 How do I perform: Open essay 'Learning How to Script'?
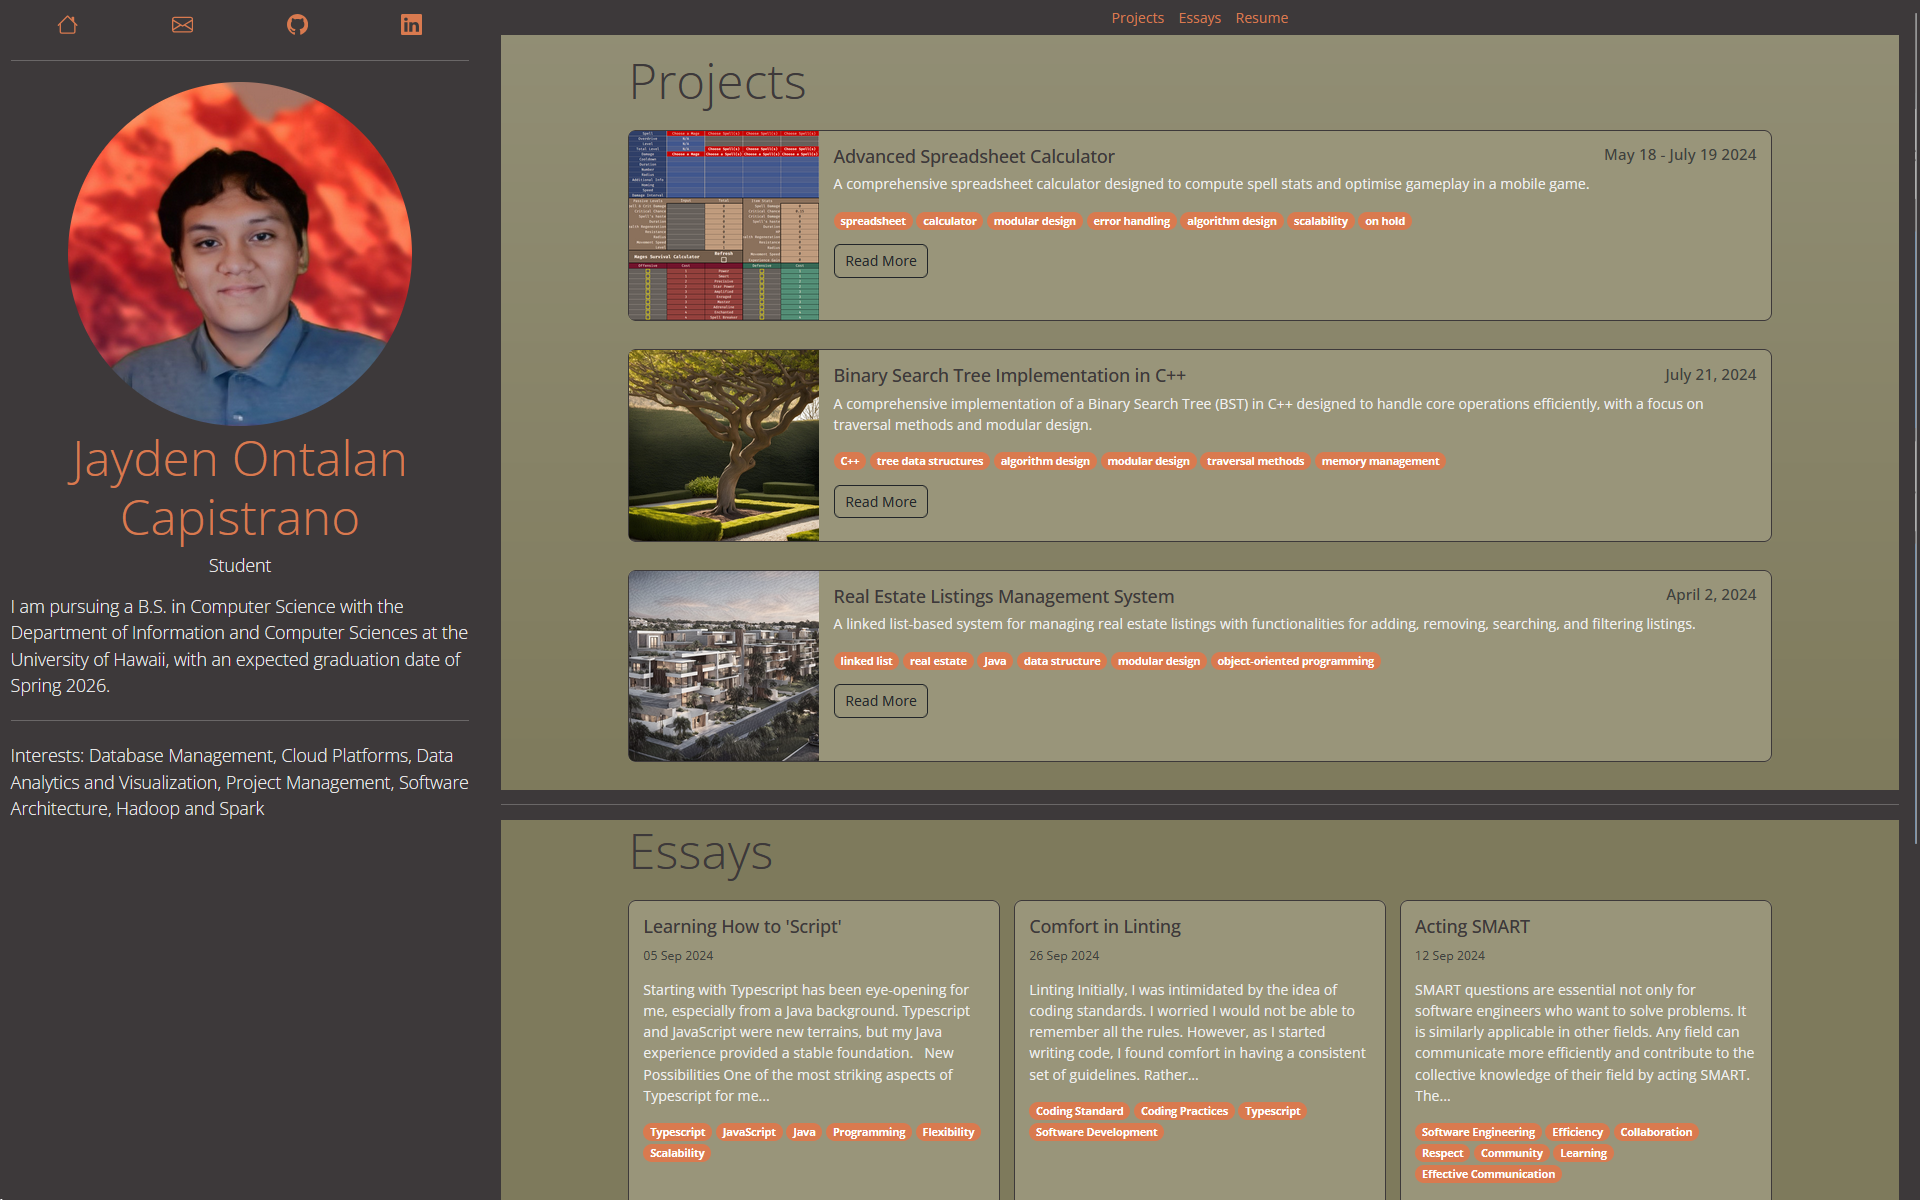click(741, 926)
